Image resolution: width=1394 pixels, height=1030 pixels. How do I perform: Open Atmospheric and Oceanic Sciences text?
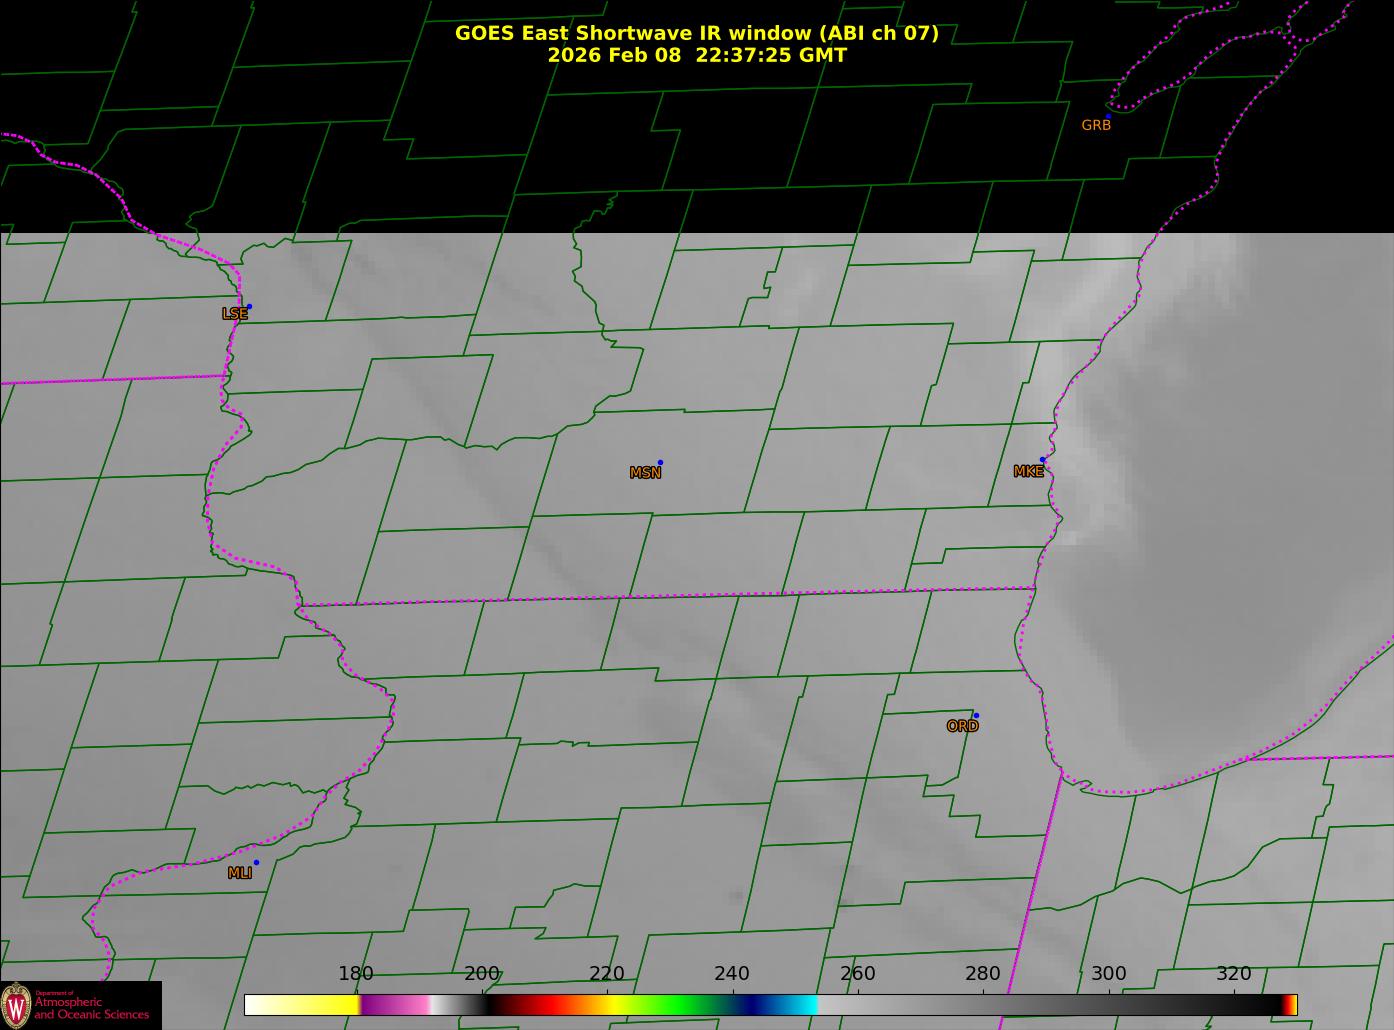92,1008
